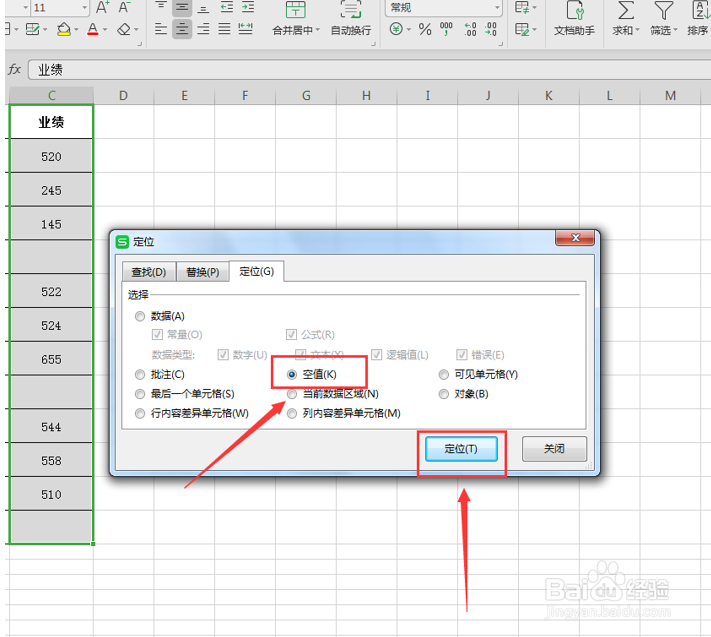Viewport: 711px width, 637px height.
Task: Align text to vertical middle
Action: 182,7
